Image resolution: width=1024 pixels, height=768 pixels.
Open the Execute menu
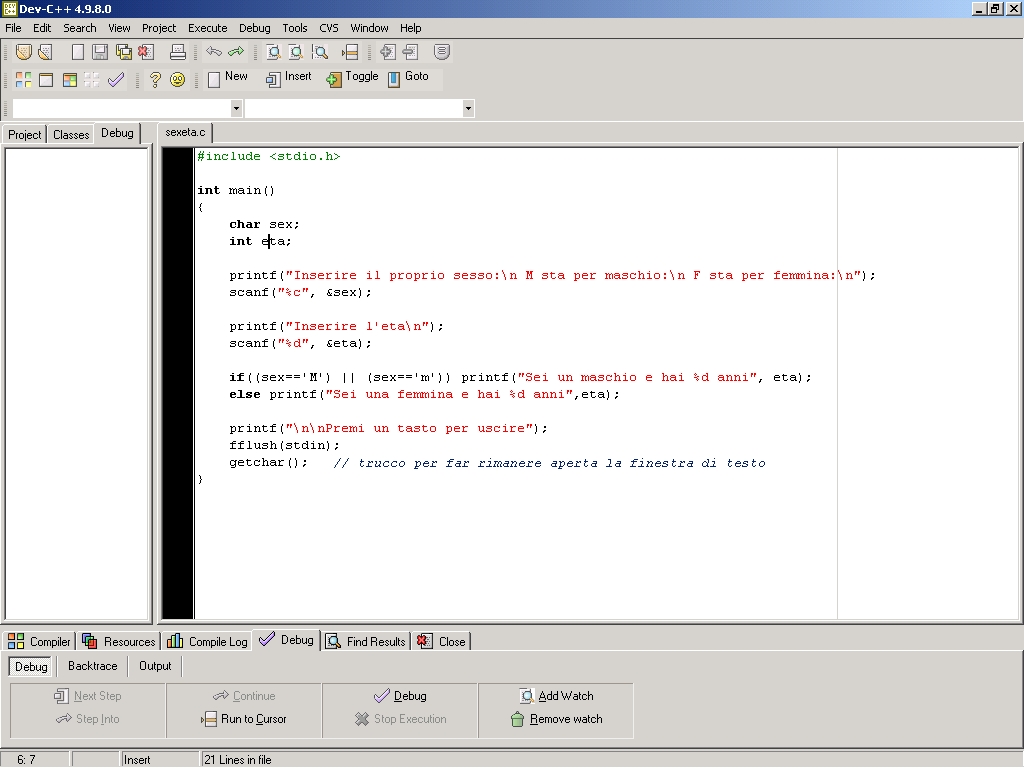tap(207, 28)
